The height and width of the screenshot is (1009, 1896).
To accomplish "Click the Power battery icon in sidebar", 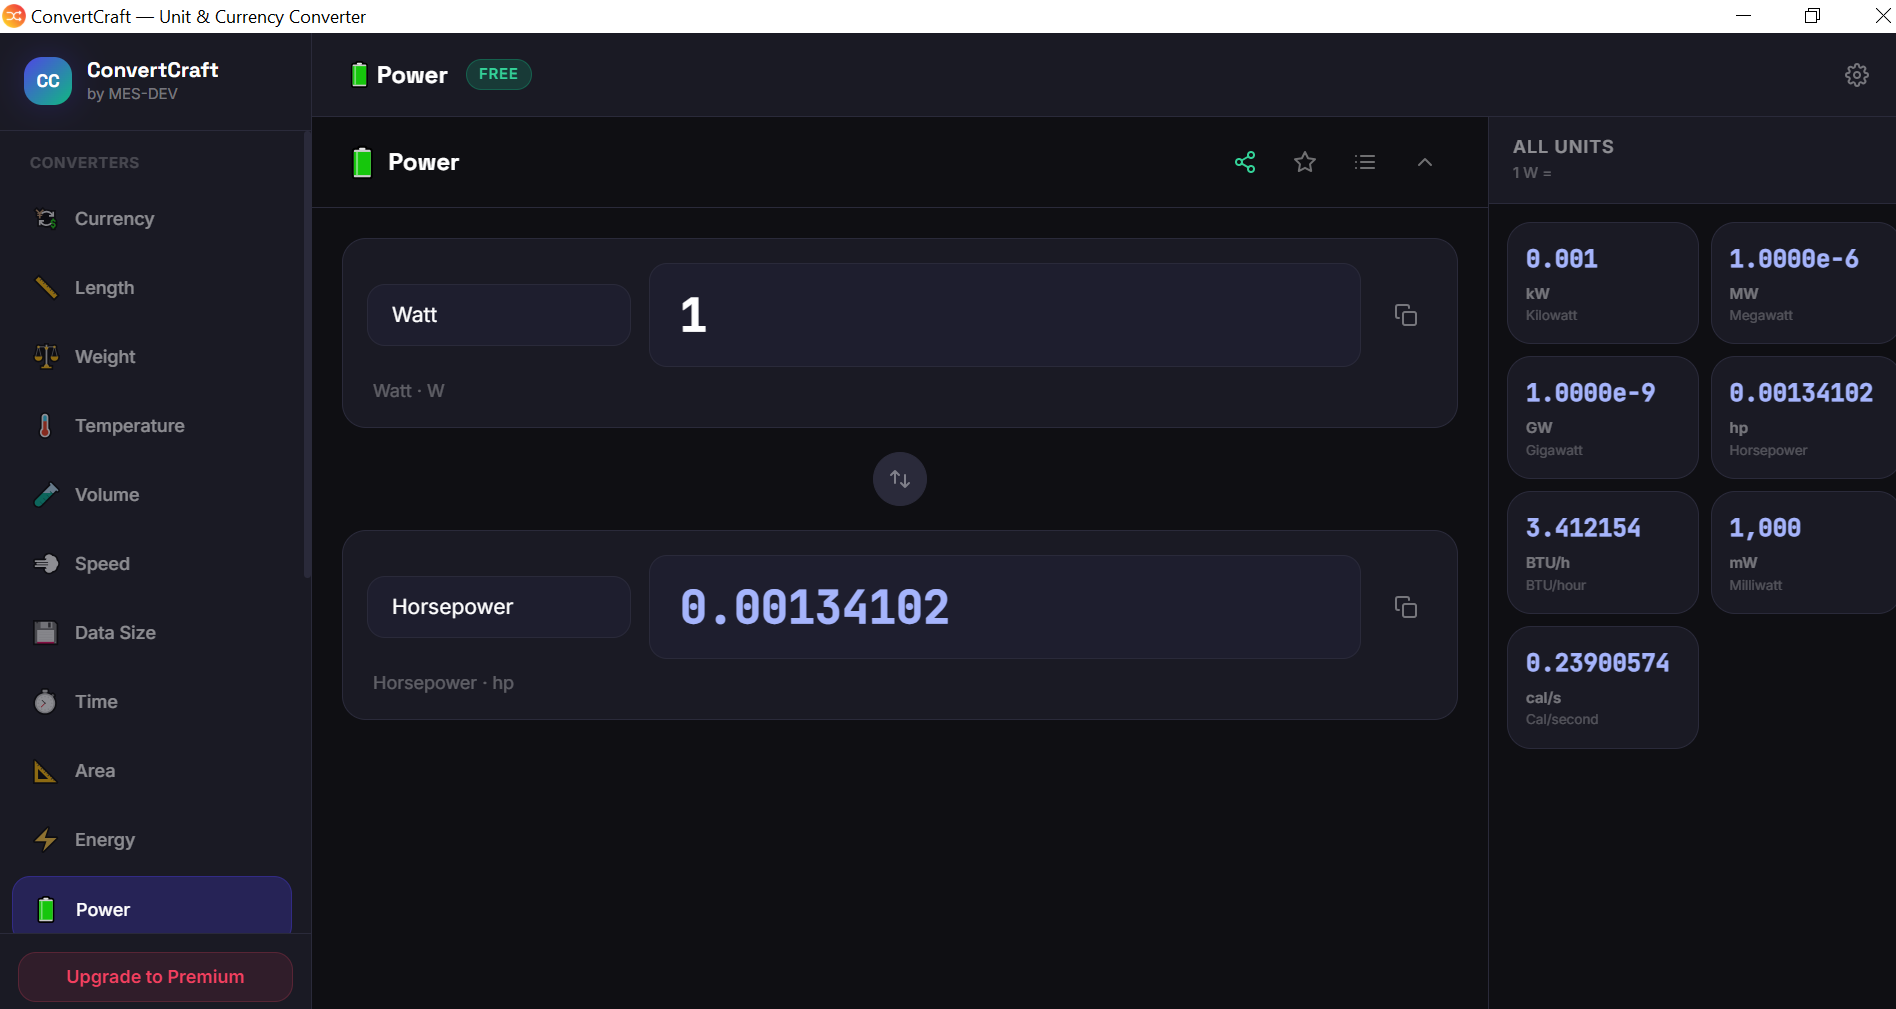I will click(46, 909).
